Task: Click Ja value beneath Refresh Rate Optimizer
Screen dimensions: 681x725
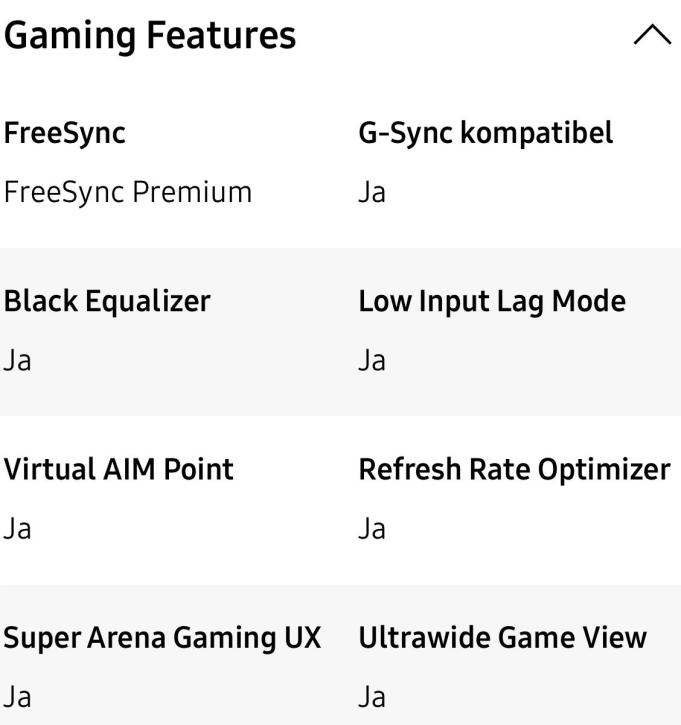Action: [372, 528]
